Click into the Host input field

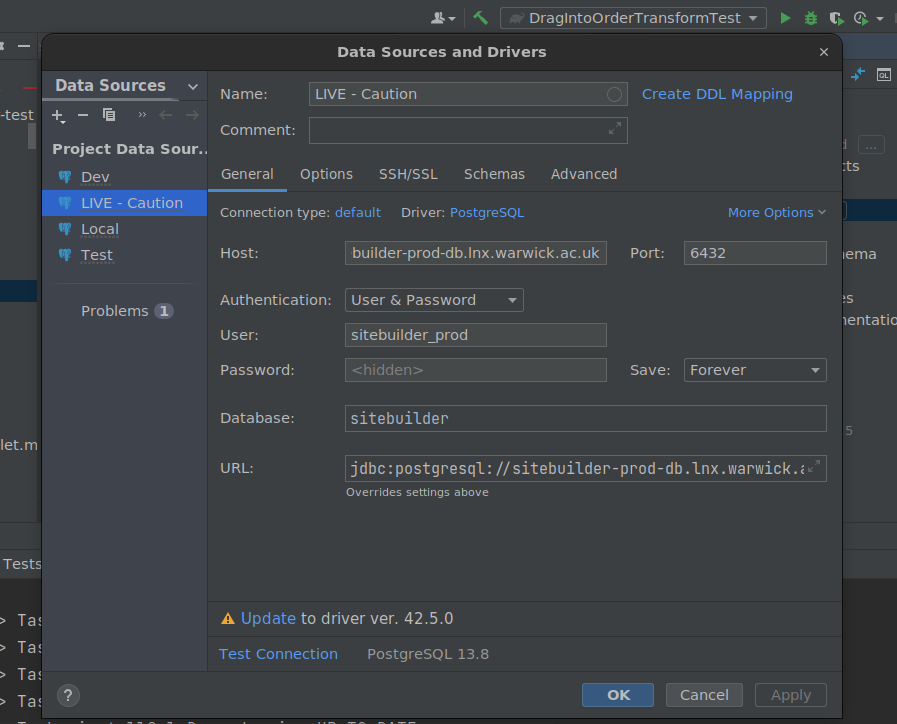(x=475, y=253)
